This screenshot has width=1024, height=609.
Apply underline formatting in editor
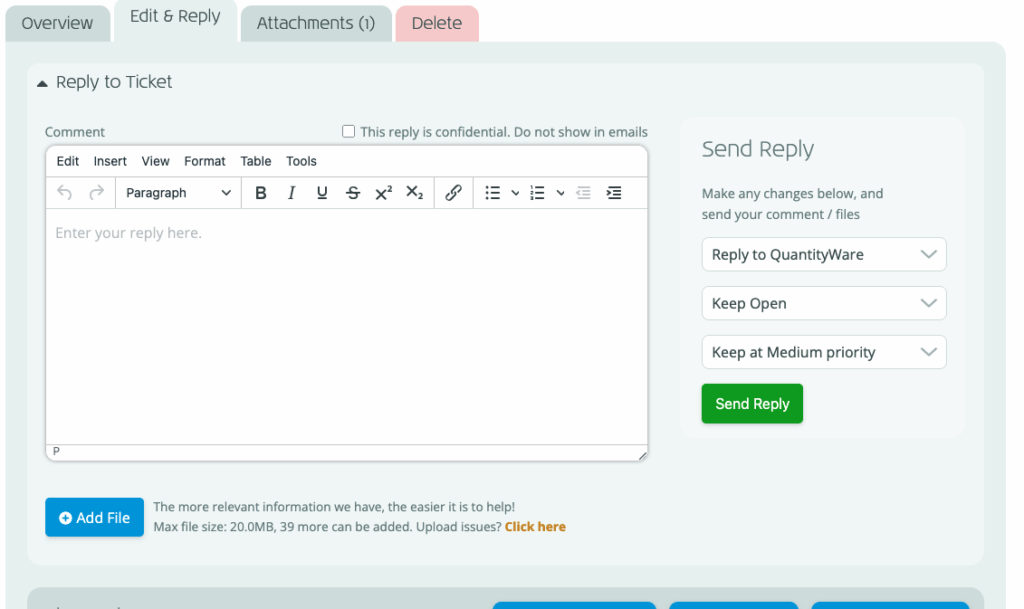322,193
